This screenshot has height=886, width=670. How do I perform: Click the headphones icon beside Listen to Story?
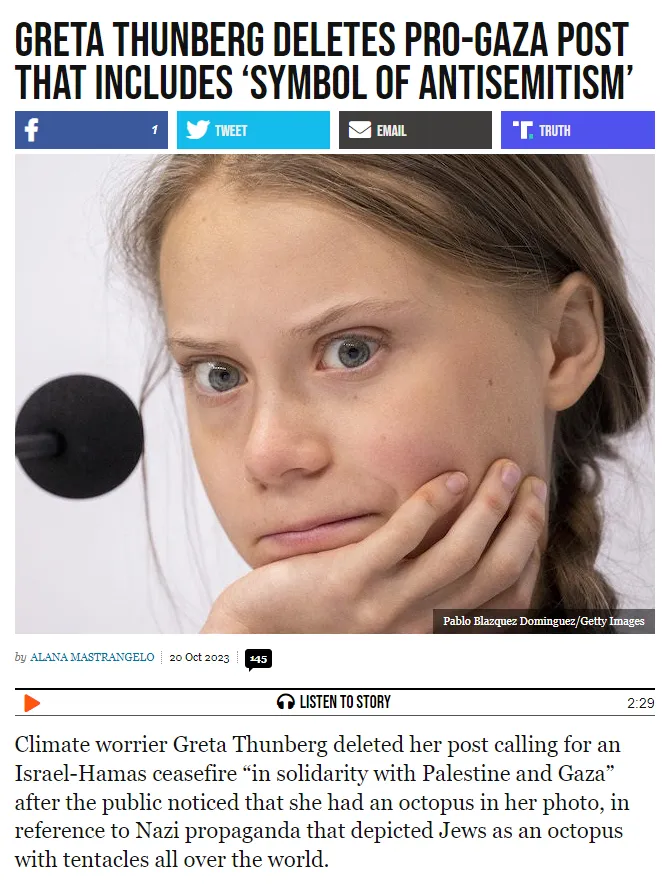[x=286, y=702]
